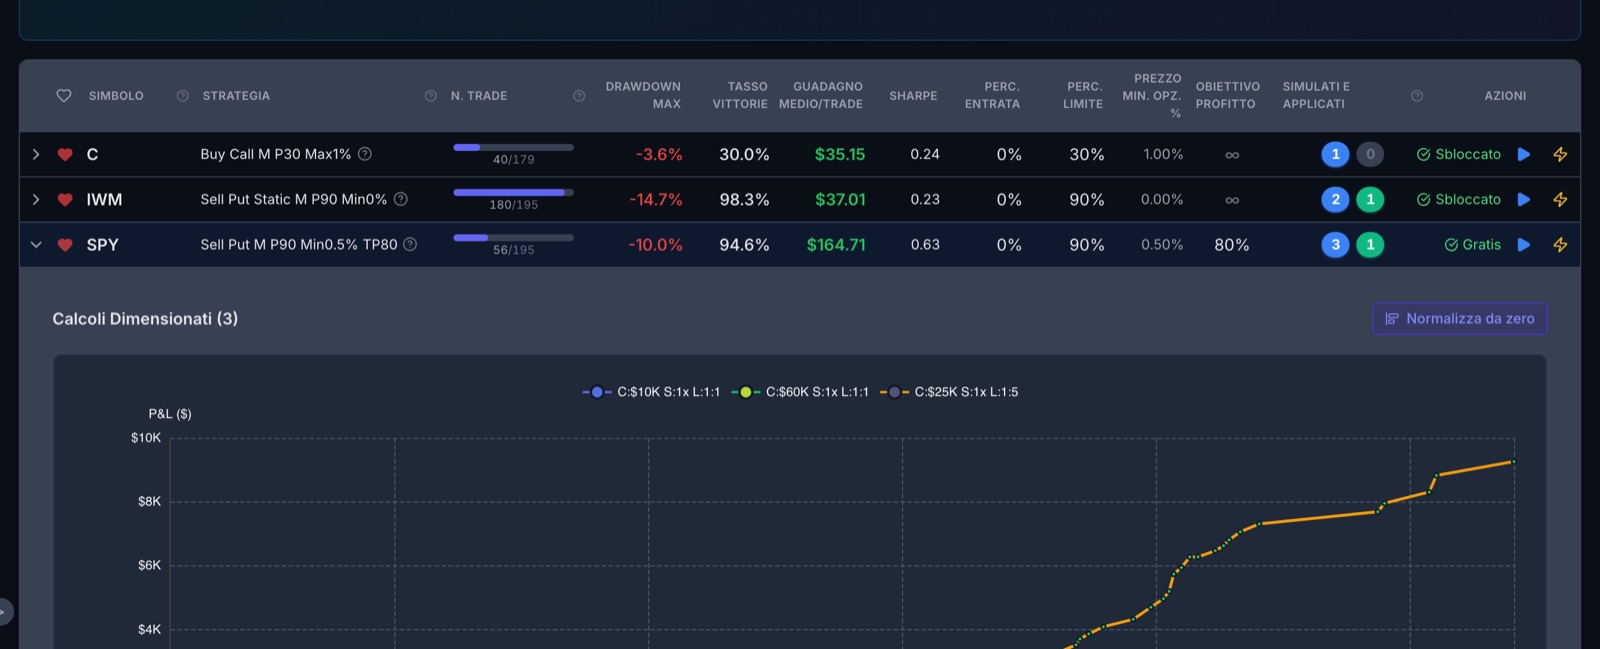
Task: Unfavorite the SPY row heart
Action: (65, 244)
